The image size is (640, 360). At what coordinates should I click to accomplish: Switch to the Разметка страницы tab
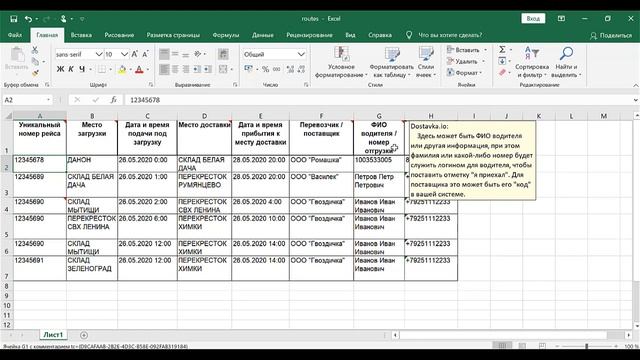click(173, 35)
